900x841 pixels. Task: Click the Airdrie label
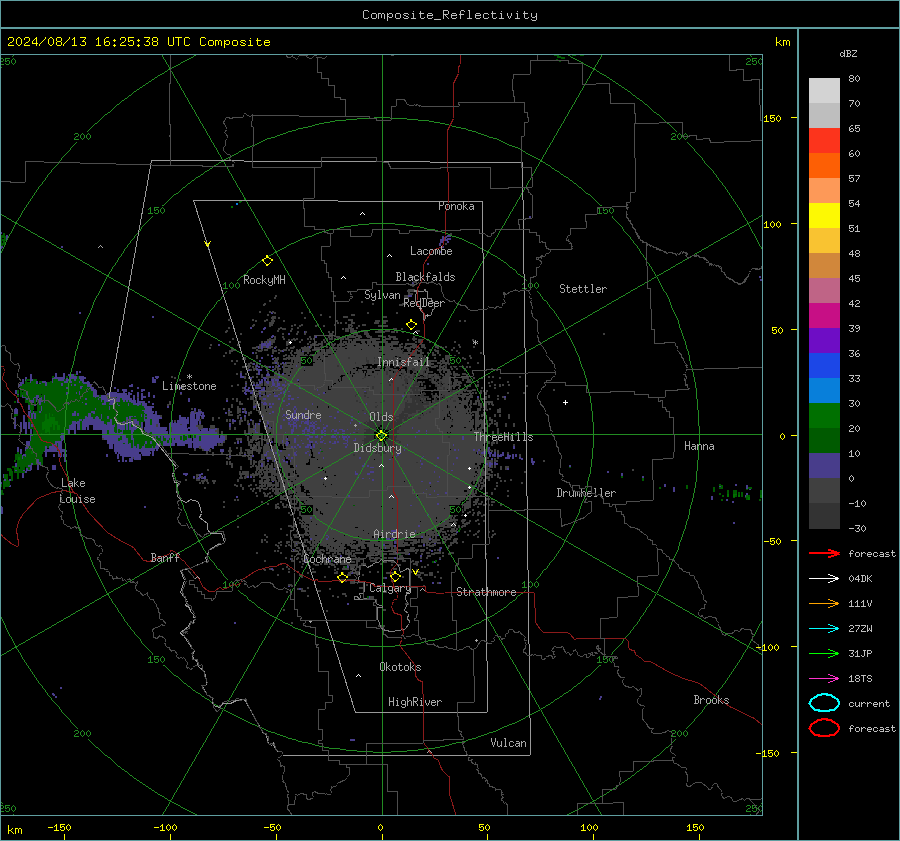(394, 534)
